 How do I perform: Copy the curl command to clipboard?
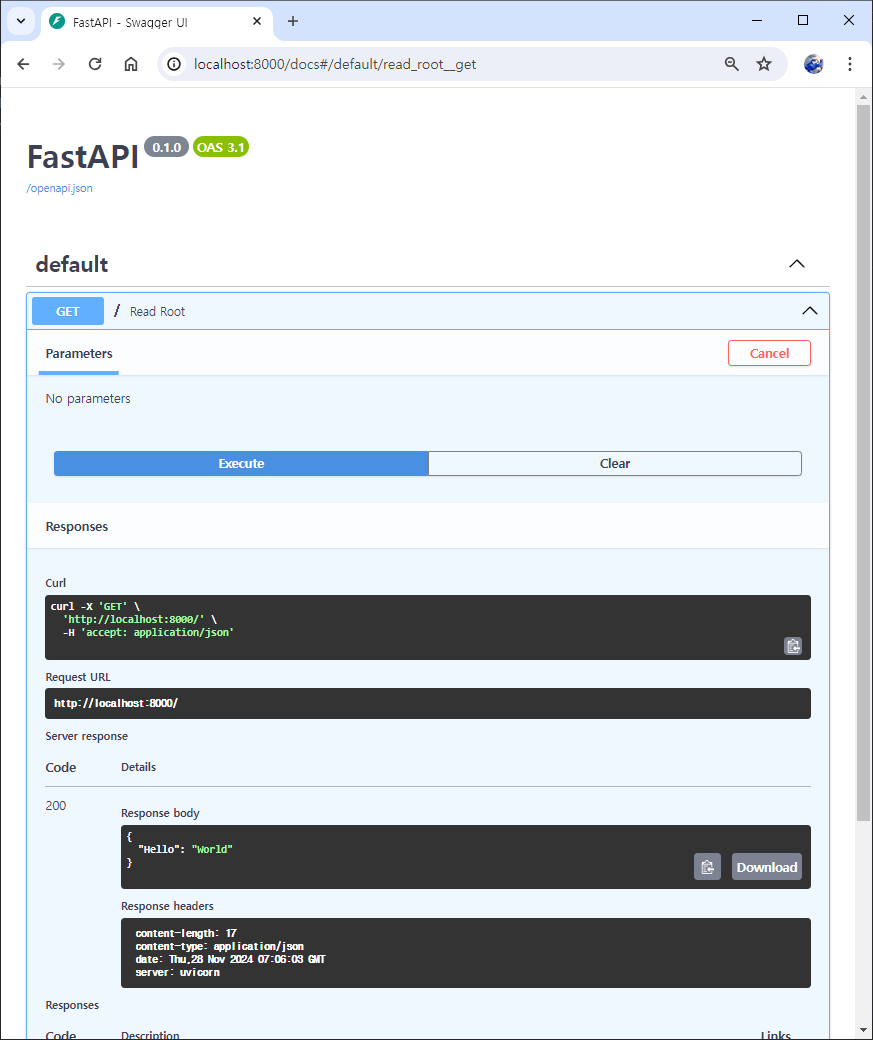793,645
